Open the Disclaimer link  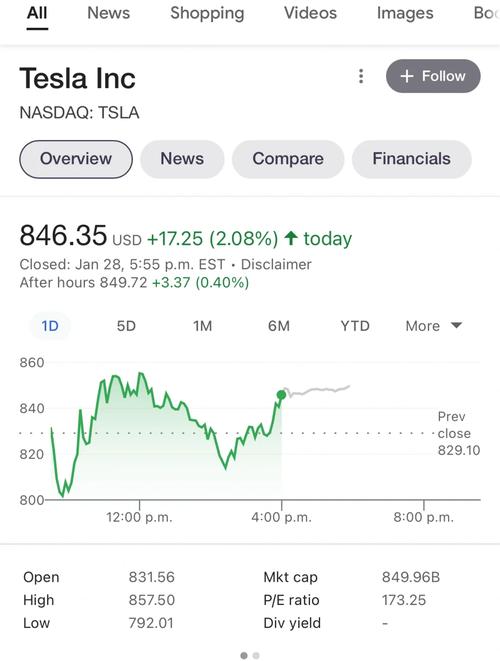pos(276,264)
